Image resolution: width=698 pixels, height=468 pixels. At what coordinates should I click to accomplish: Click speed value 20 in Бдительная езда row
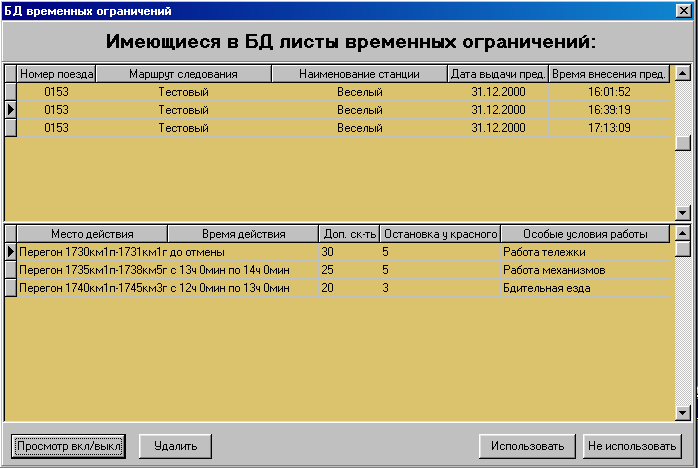click(349, 288)
